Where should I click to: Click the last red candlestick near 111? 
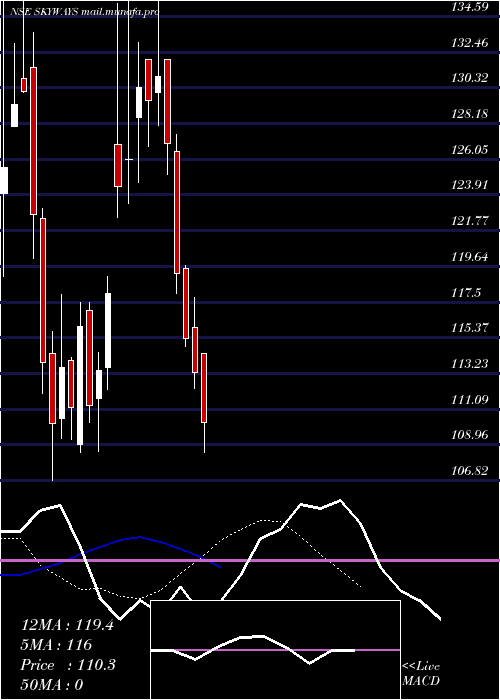coord(204,388)
